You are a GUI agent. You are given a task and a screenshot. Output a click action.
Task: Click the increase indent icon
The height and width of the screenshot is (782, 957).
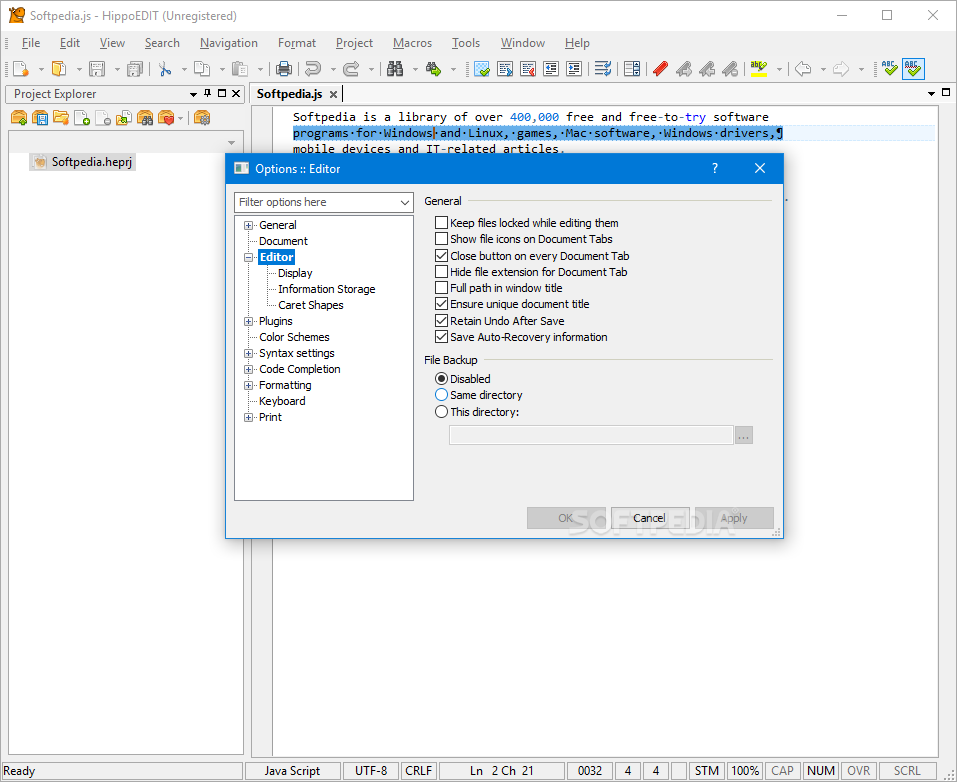pos(574,68)
